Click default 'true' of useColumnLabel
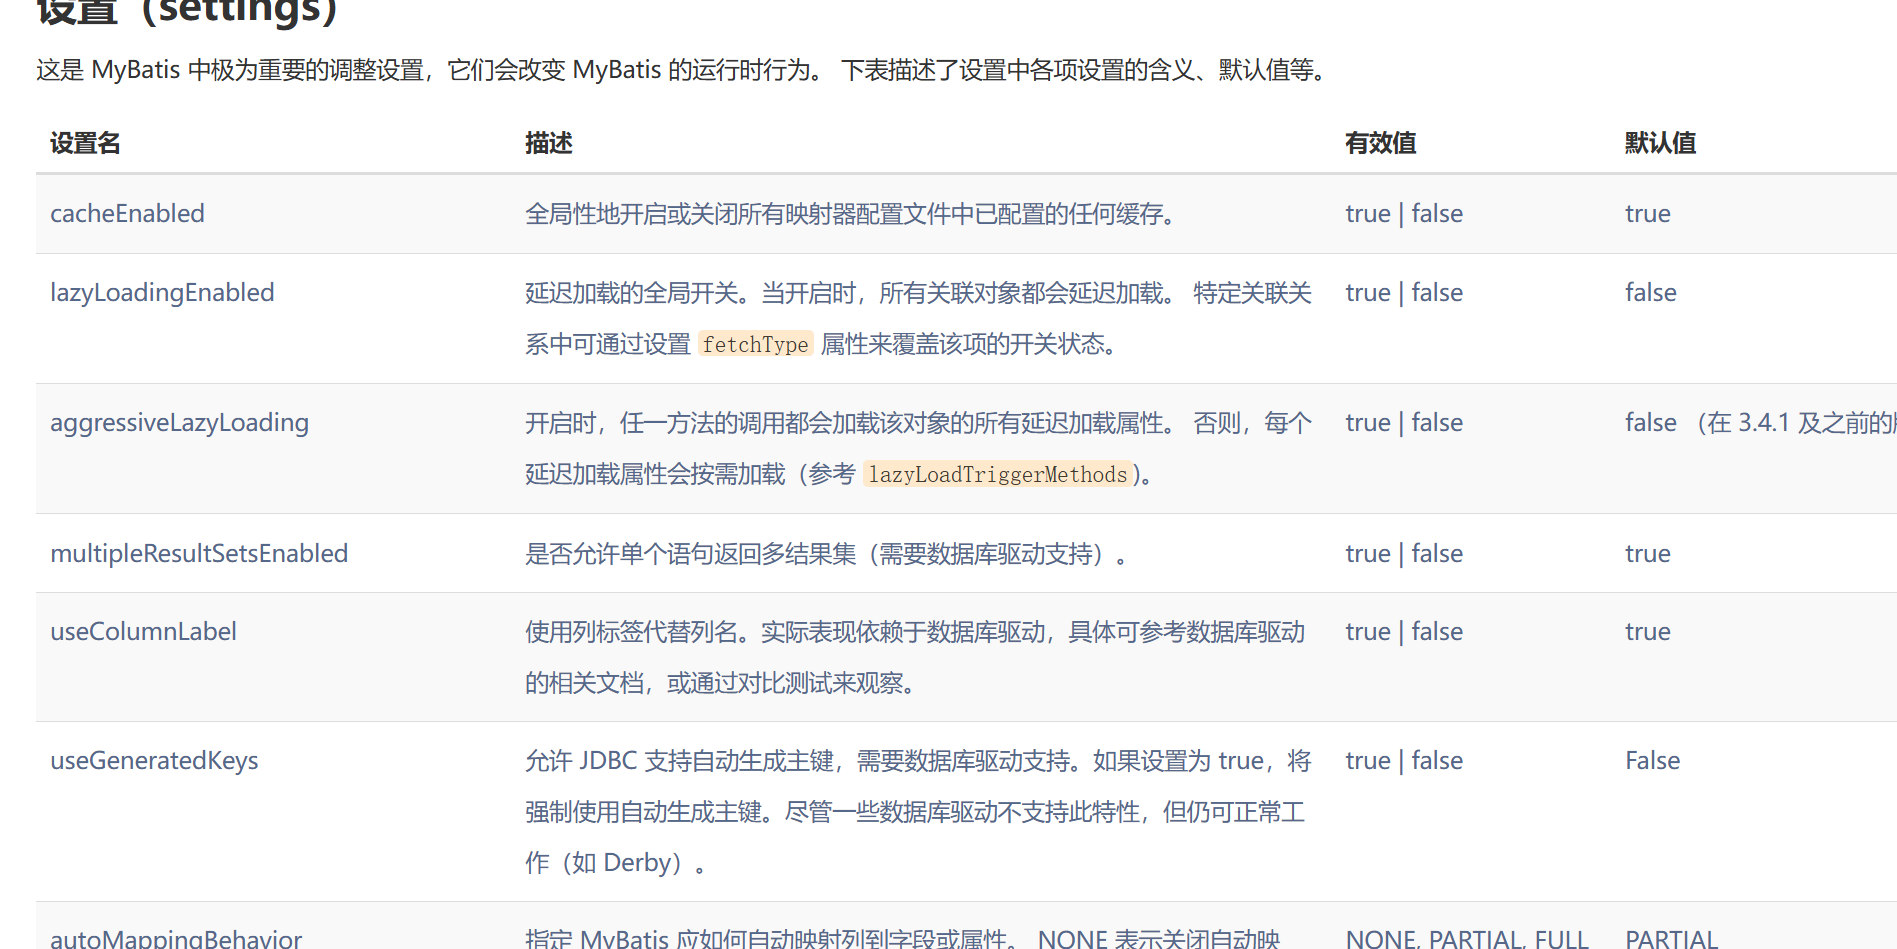 [1648, 631]
